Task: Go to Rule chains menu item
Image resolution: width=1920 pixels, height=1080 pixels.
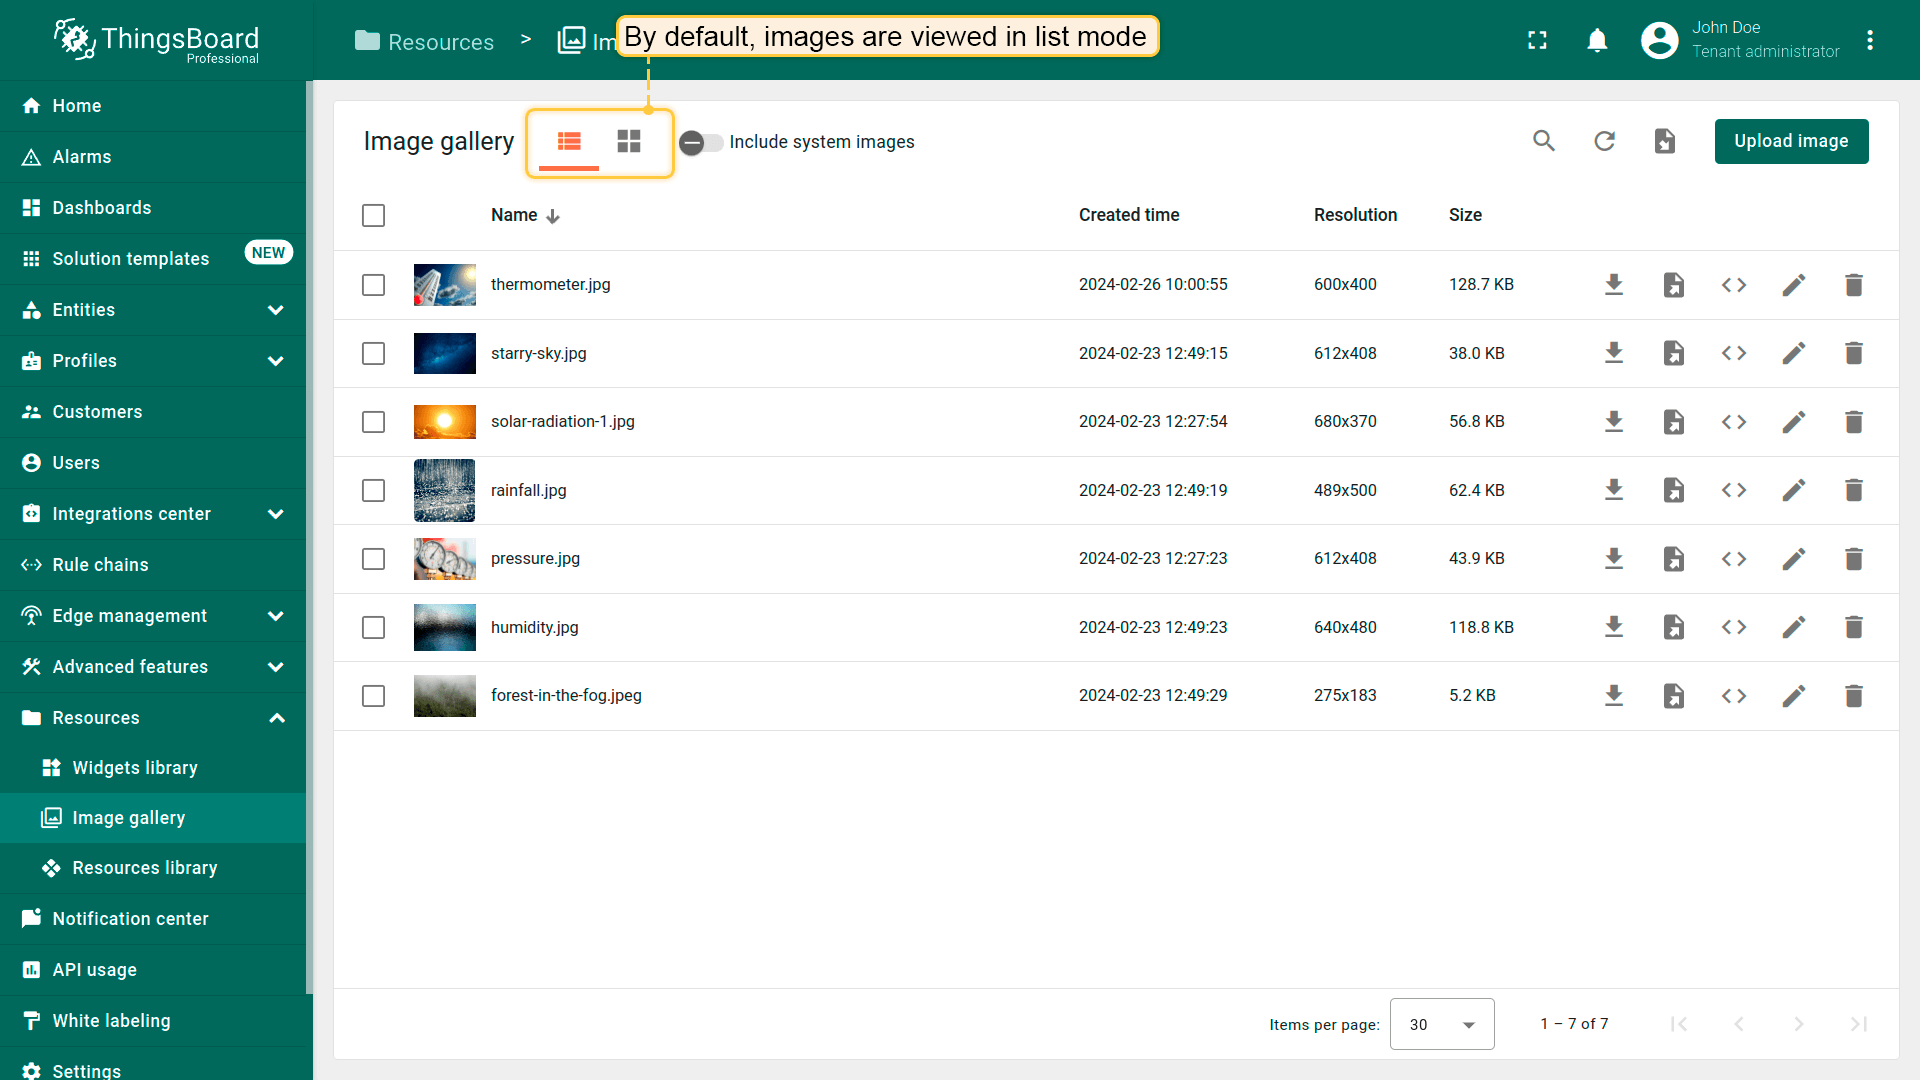Action: tap(100, 565)
